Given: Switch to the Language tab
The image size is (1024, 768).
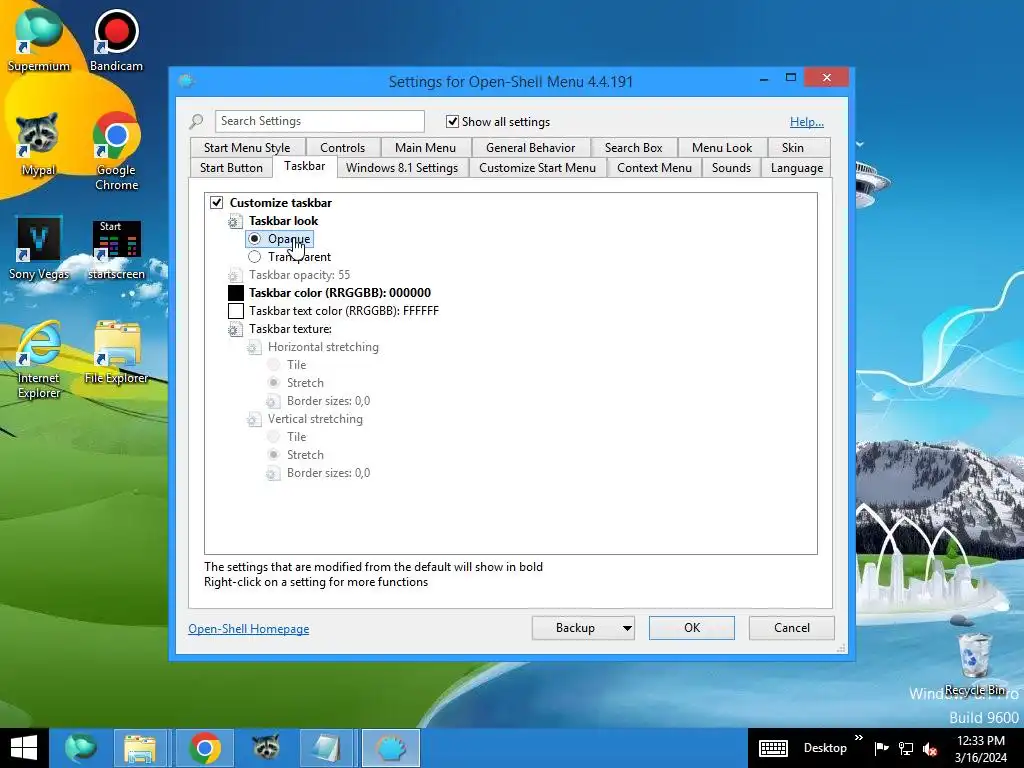Looking at the screenshot, I should point(797,168).
